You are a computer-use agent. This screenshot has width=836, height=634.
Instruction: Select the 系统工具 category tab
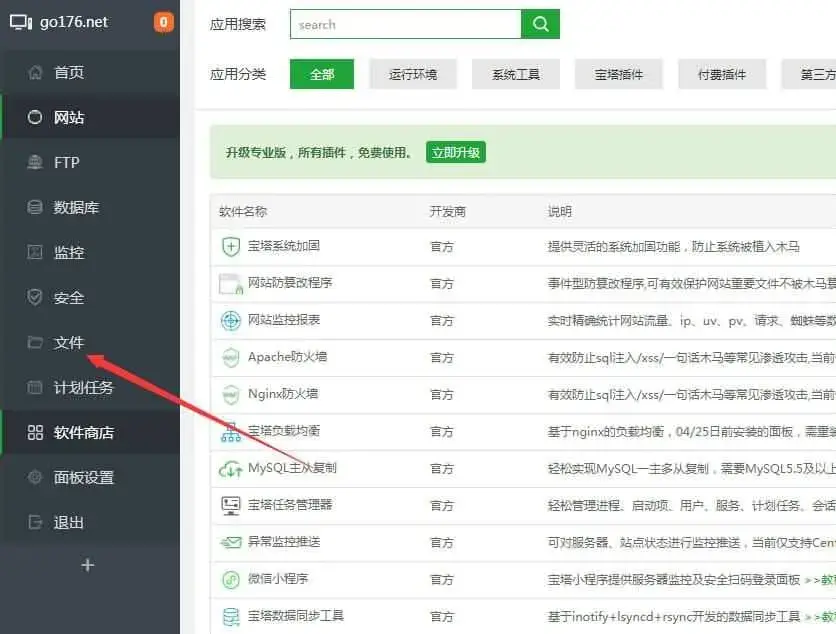pyautogui.click(x=516, y=74)
